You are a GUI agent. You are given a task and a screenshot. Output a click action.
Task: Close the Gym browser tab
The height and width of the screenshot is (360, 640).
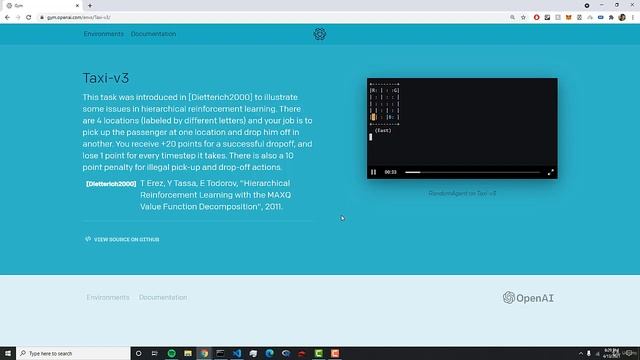[77, 6]
